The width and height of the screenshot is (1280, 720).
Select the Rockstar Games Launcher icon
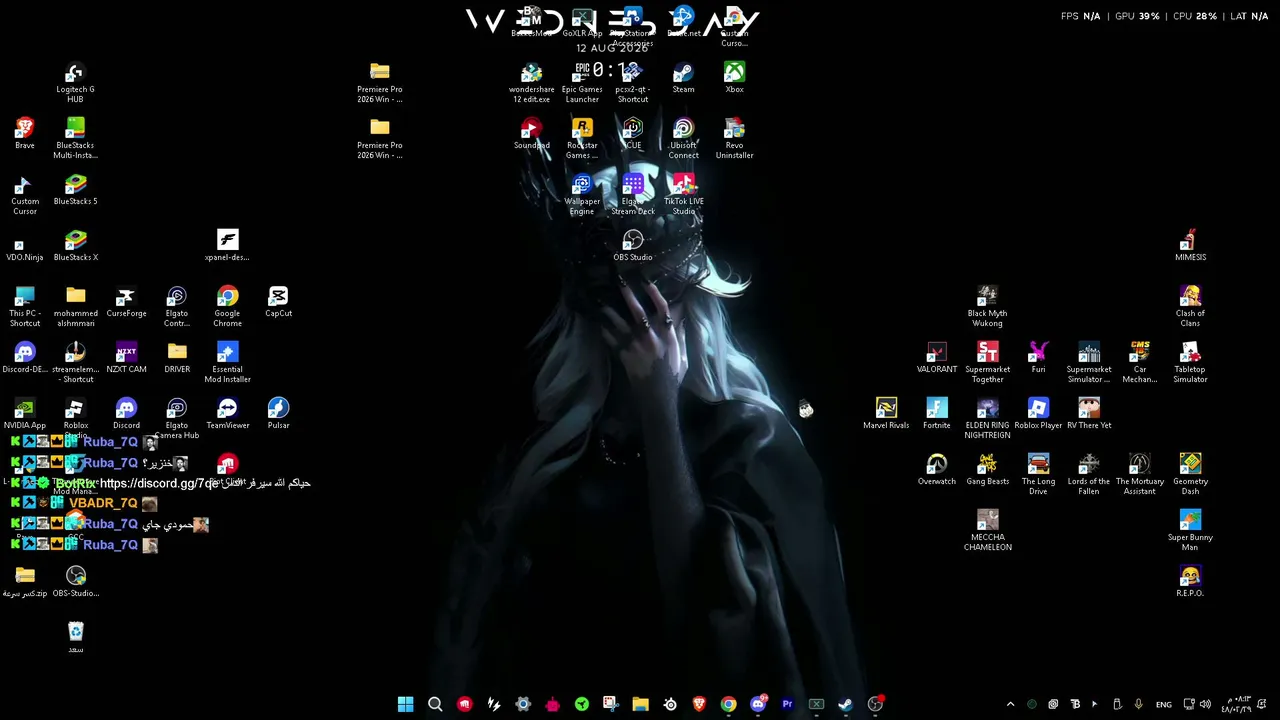click(x=582, y=139)
